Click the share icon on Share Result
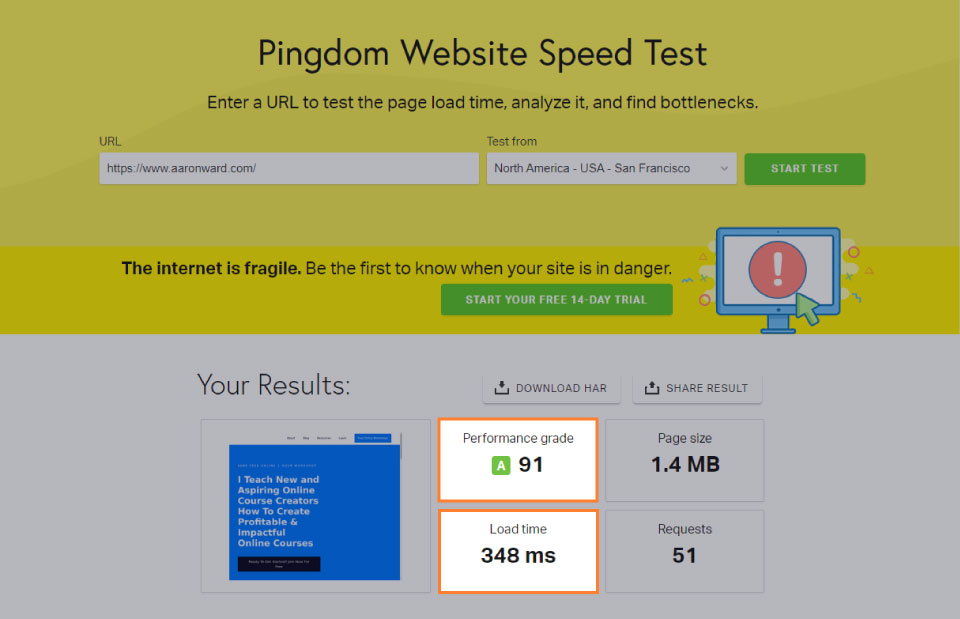The image size is (960, 619). pos(652,388)
